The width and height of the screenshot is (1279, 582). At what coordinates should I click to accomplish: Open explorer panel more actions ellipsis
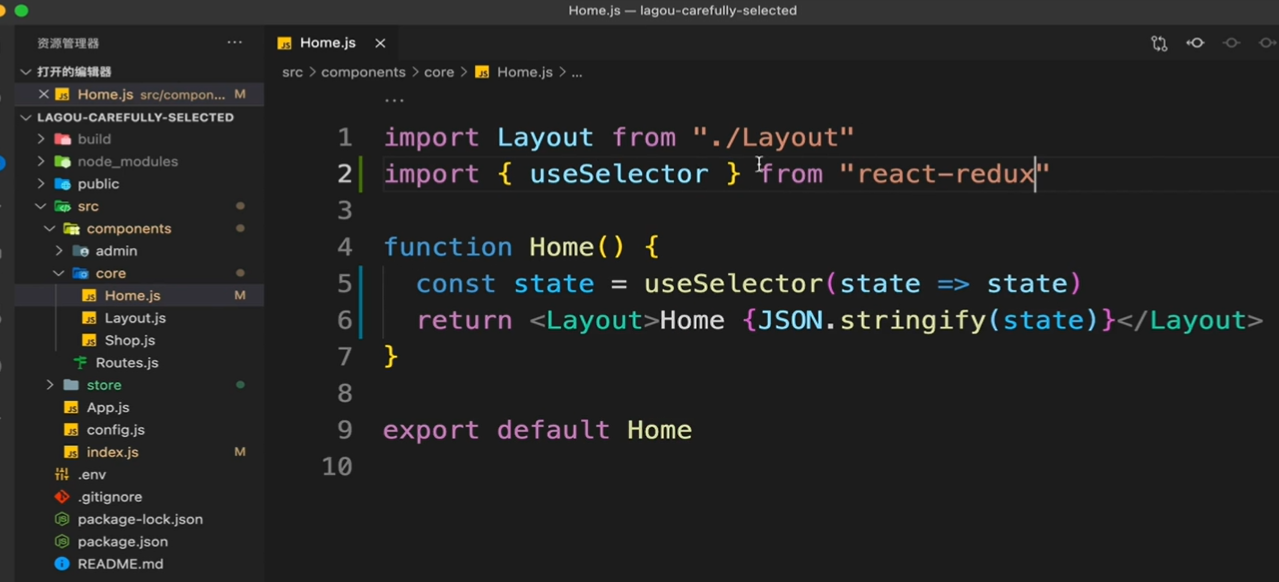tap(234, 42)
